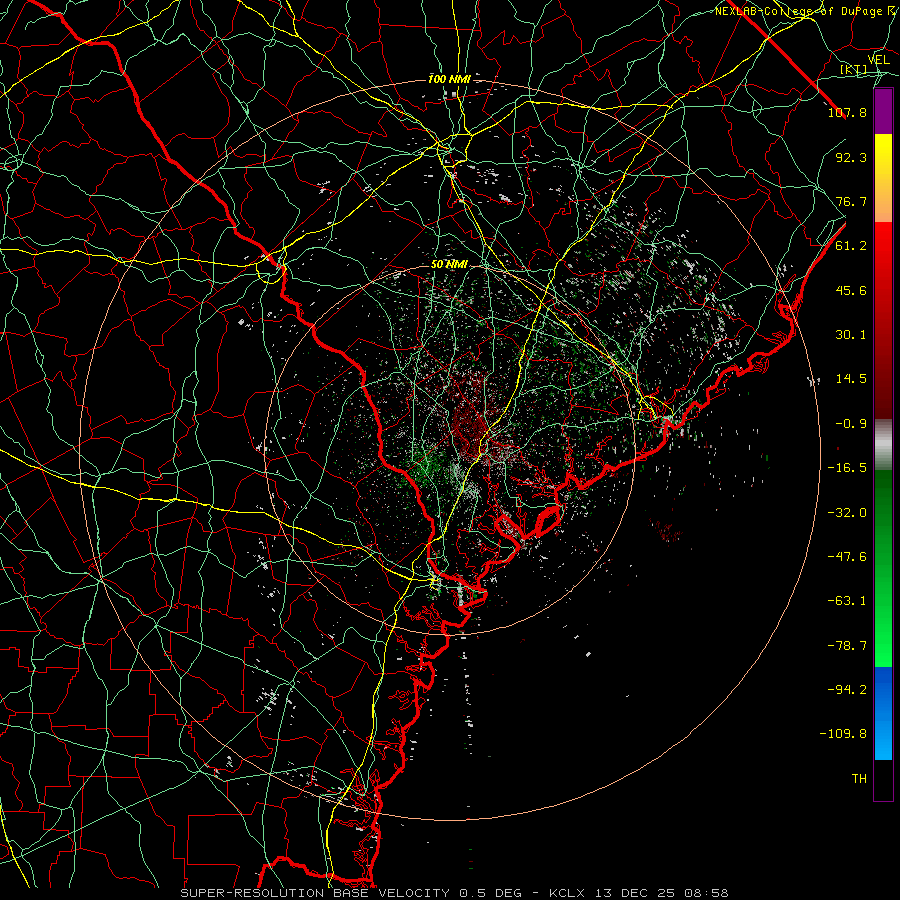
Task: Click the 14.5 legend value
Action: (x=851, y=379)
